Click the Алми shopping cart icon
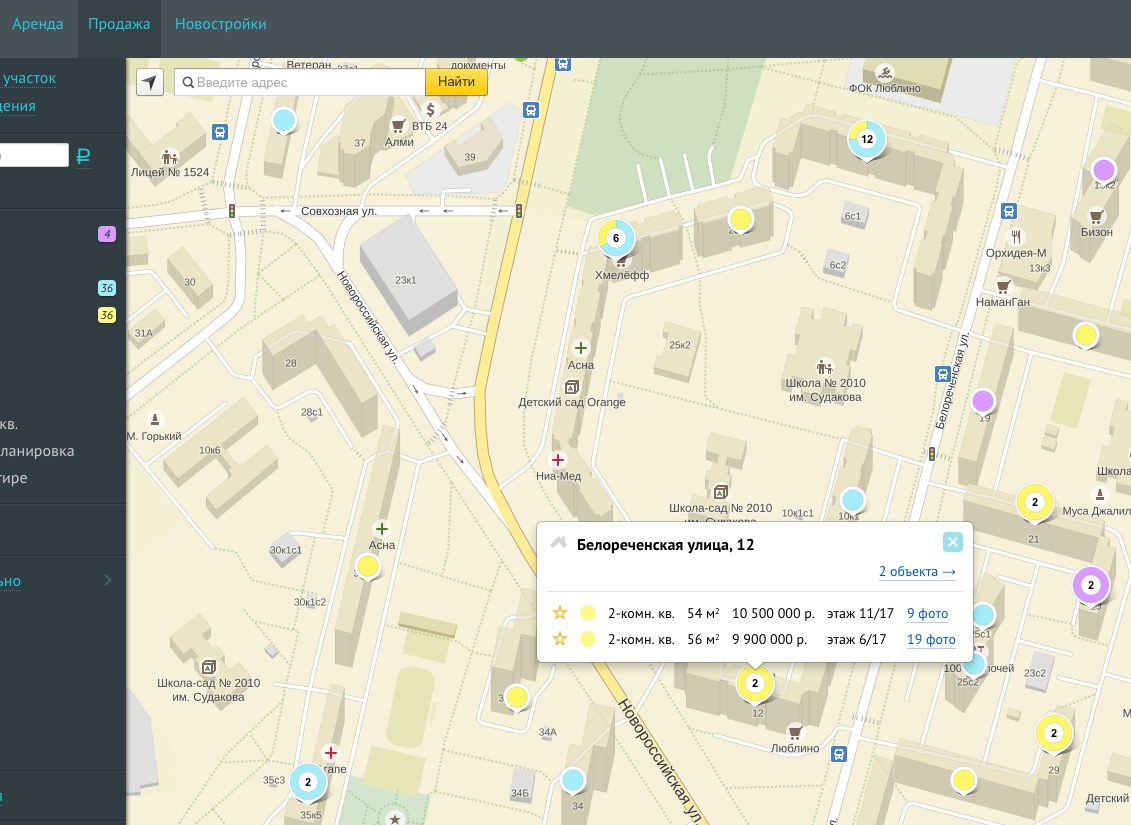 [398, 126]
